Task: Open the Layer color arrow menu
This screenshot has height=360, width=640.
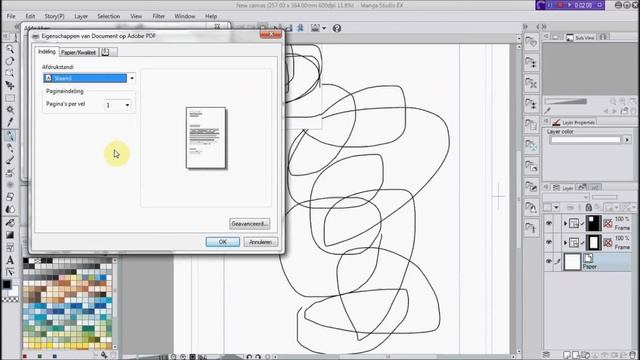Action: [627, 140]
